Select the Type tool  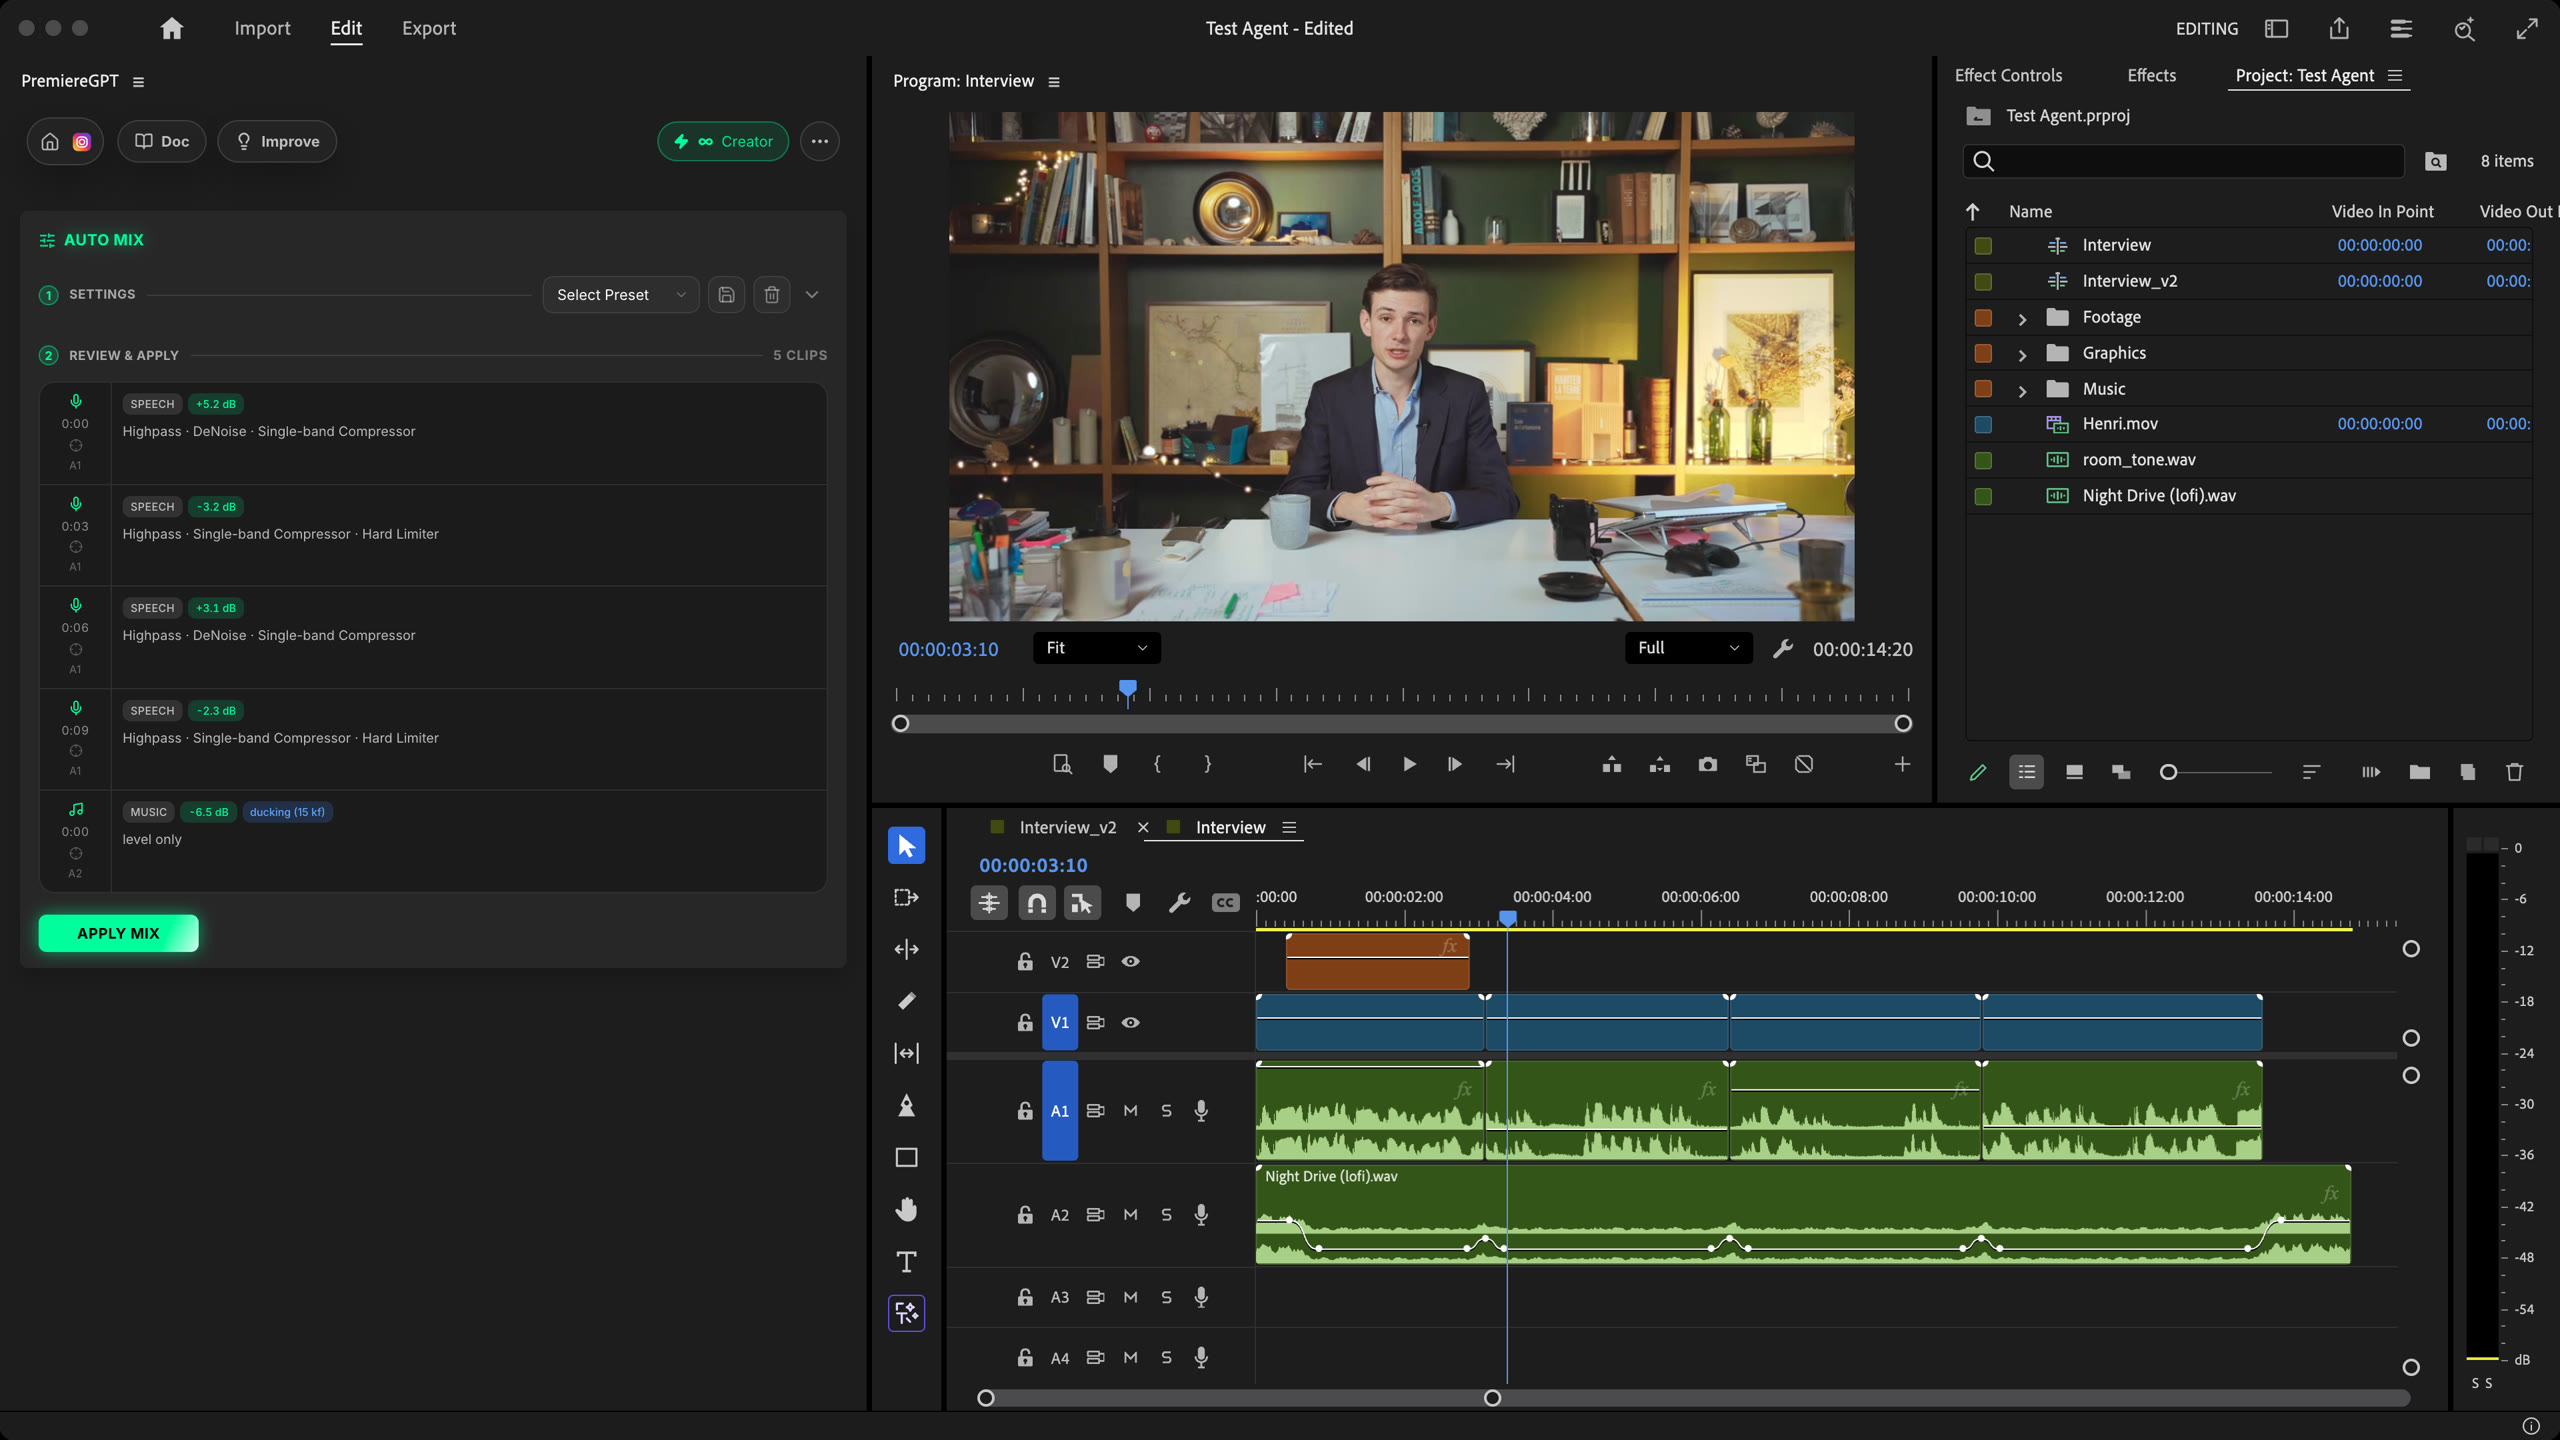coord(906,1262)
